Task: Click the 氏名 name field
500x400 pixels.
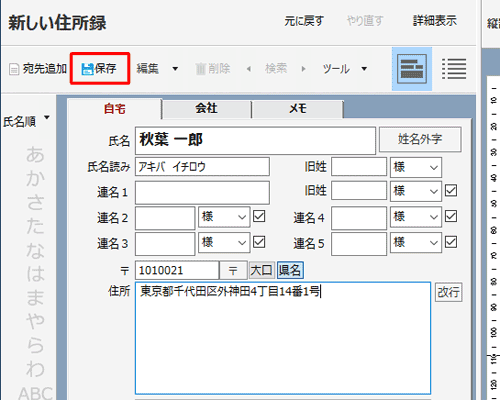Action: pos(255,140)
